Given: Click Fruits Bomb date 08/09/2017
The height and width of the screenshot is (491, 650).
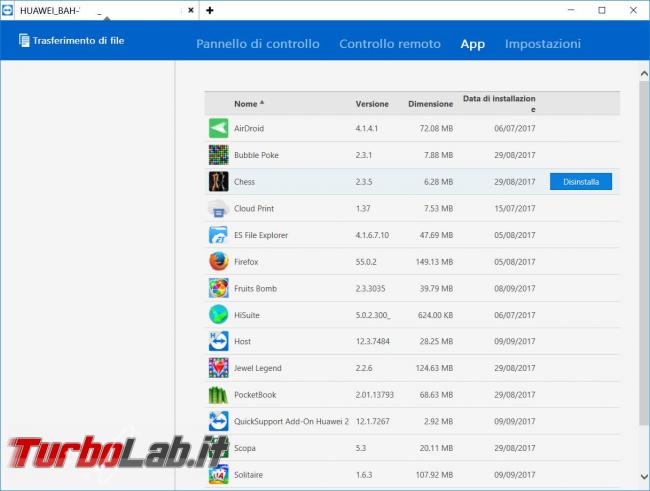Looking at the screenshot, I should pyautogui.click(x=514, y=289).
